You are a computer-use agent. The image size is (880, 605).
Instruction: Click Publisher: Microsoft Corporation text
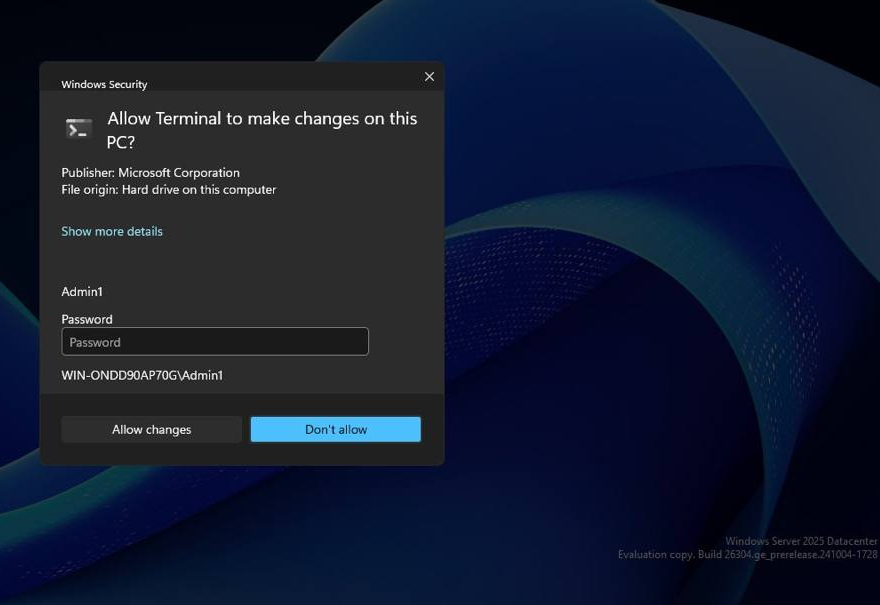pyautogui.click(x=150, y=172)
